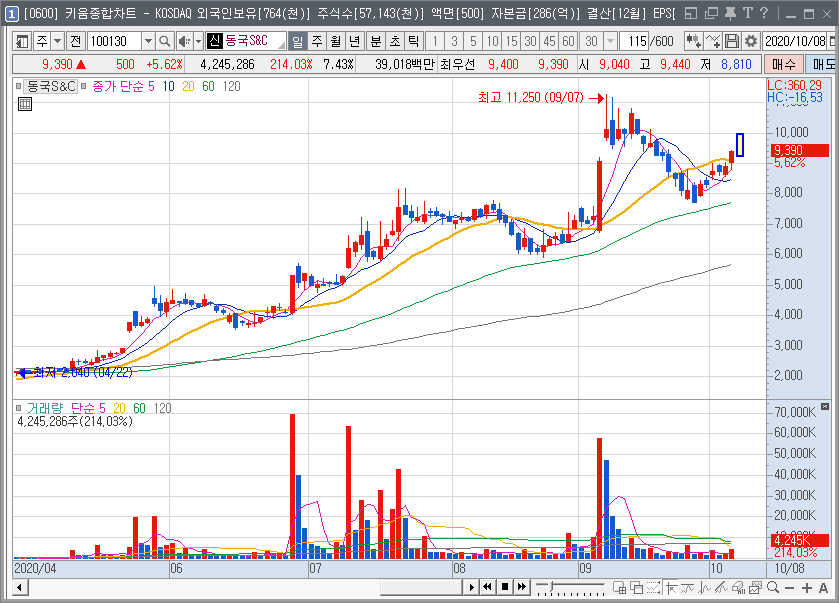Click the detach window icon in the title bar
This screenshot has height=603, width=839.
click(x=711, y=13)
